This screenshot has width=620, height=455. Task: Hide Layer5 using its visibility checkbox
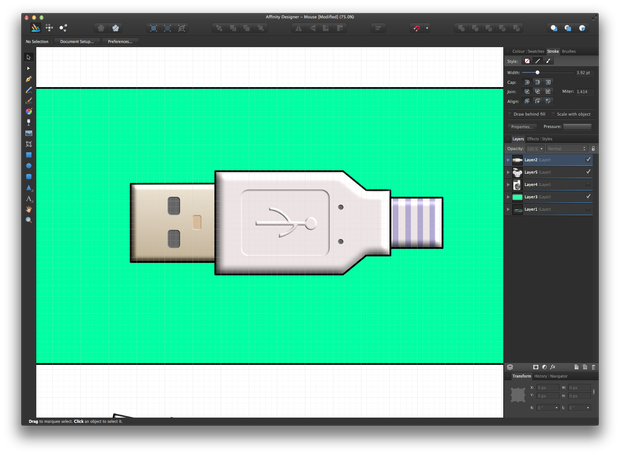(588, 172)
